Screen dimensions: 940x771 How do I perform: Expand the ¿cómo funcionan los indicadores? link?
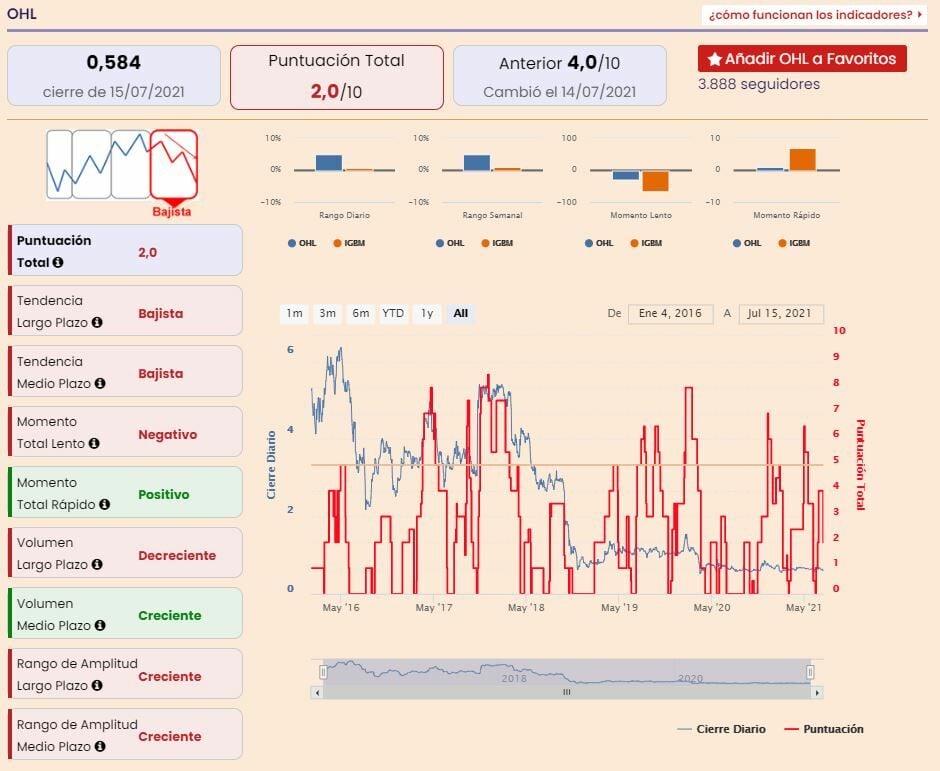click(x=814, y=15)
